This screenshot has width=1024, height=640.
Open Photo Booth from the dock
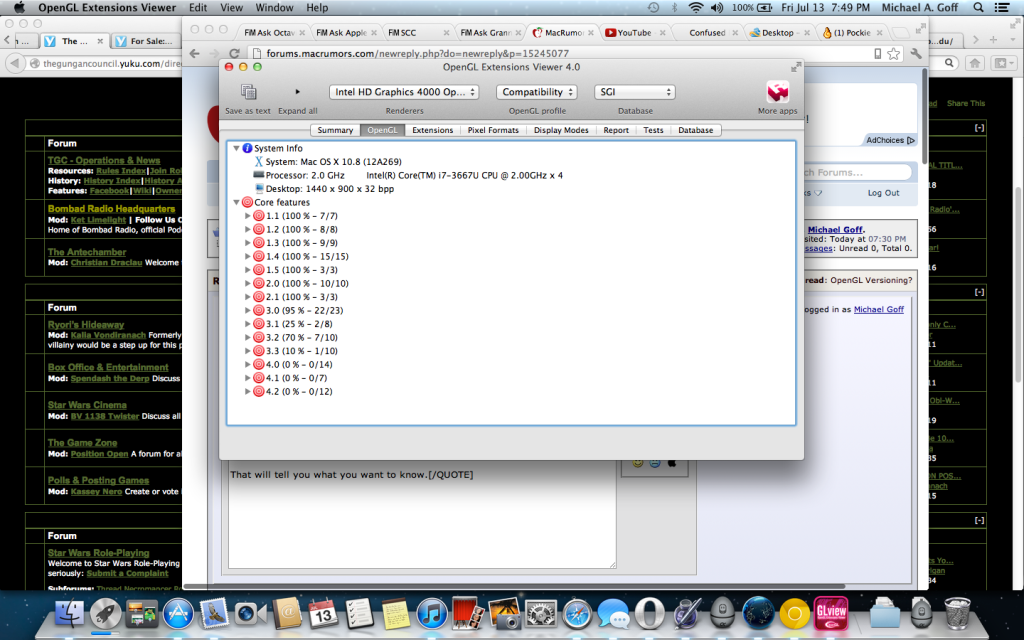[468, 614]
